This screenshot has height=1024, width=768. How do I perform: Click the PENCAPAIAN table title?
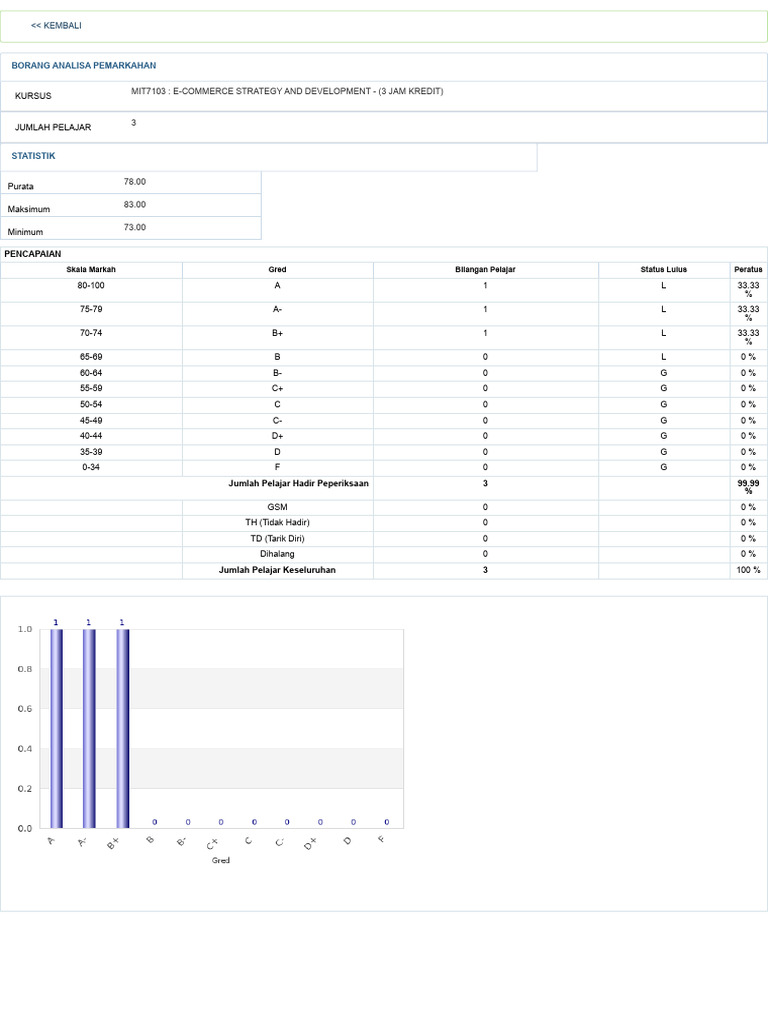[33, 253]
